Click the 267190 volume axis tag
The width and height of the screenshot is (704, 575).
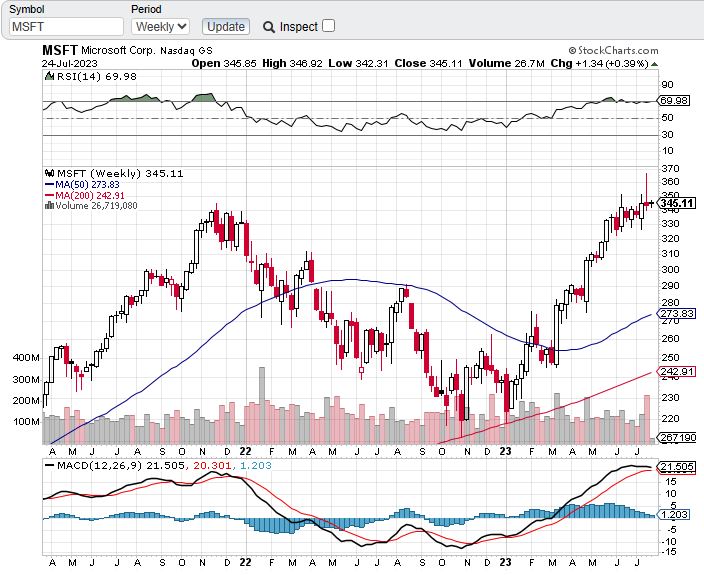(x=677, y=437)
